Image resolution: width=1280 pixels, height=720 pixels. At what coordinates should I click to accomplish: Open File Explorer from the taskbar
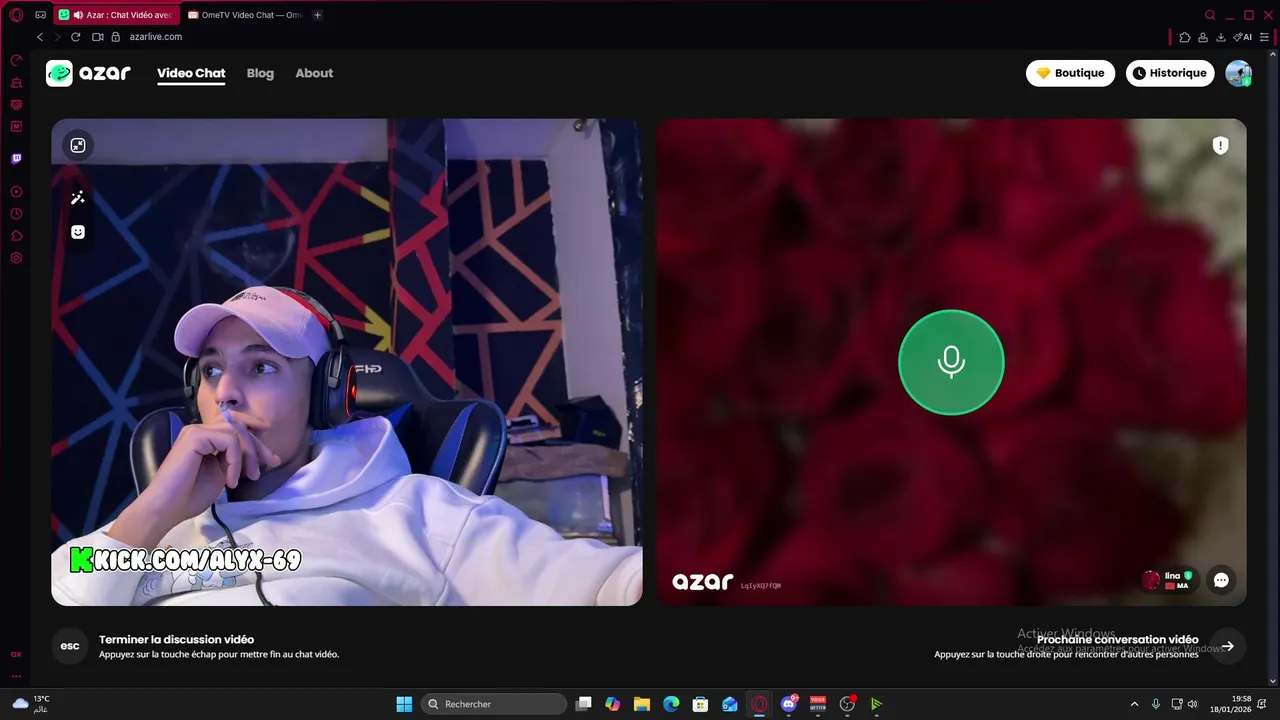(642, 704)
